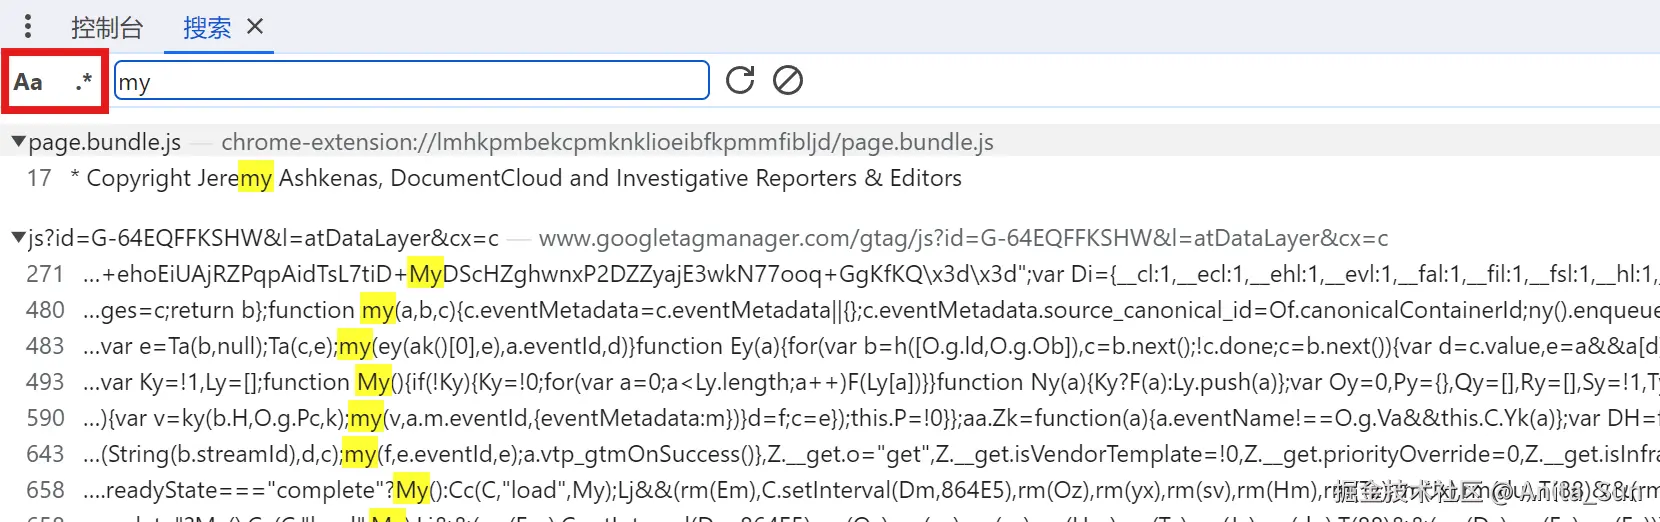Collapse the page.bundle.js results group
This screenshot has height=522, width=1660.
(18, 142)
